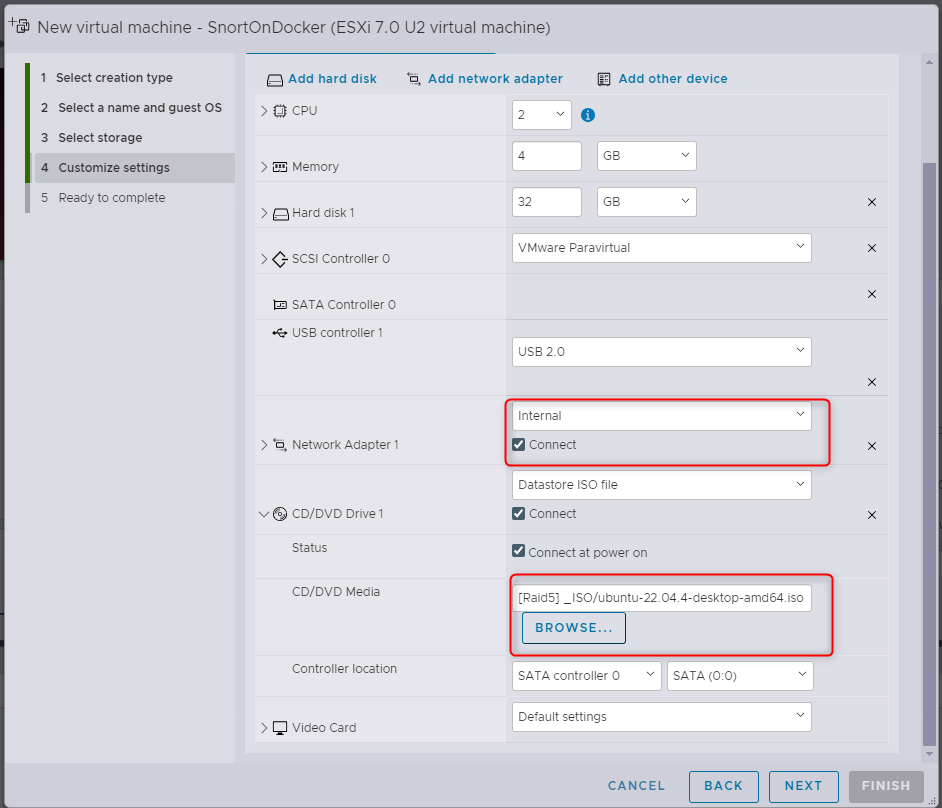
Task: Click the NEXT button
Action: tap(803, 786)
